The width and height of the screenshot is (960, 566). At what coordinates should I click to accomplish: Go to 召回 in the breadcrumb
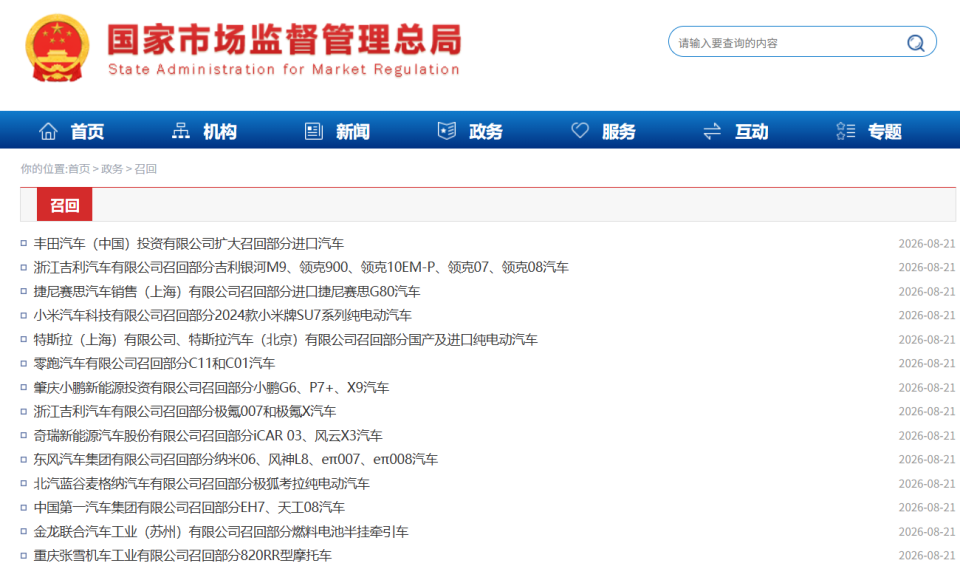click(x=146, y=169)
